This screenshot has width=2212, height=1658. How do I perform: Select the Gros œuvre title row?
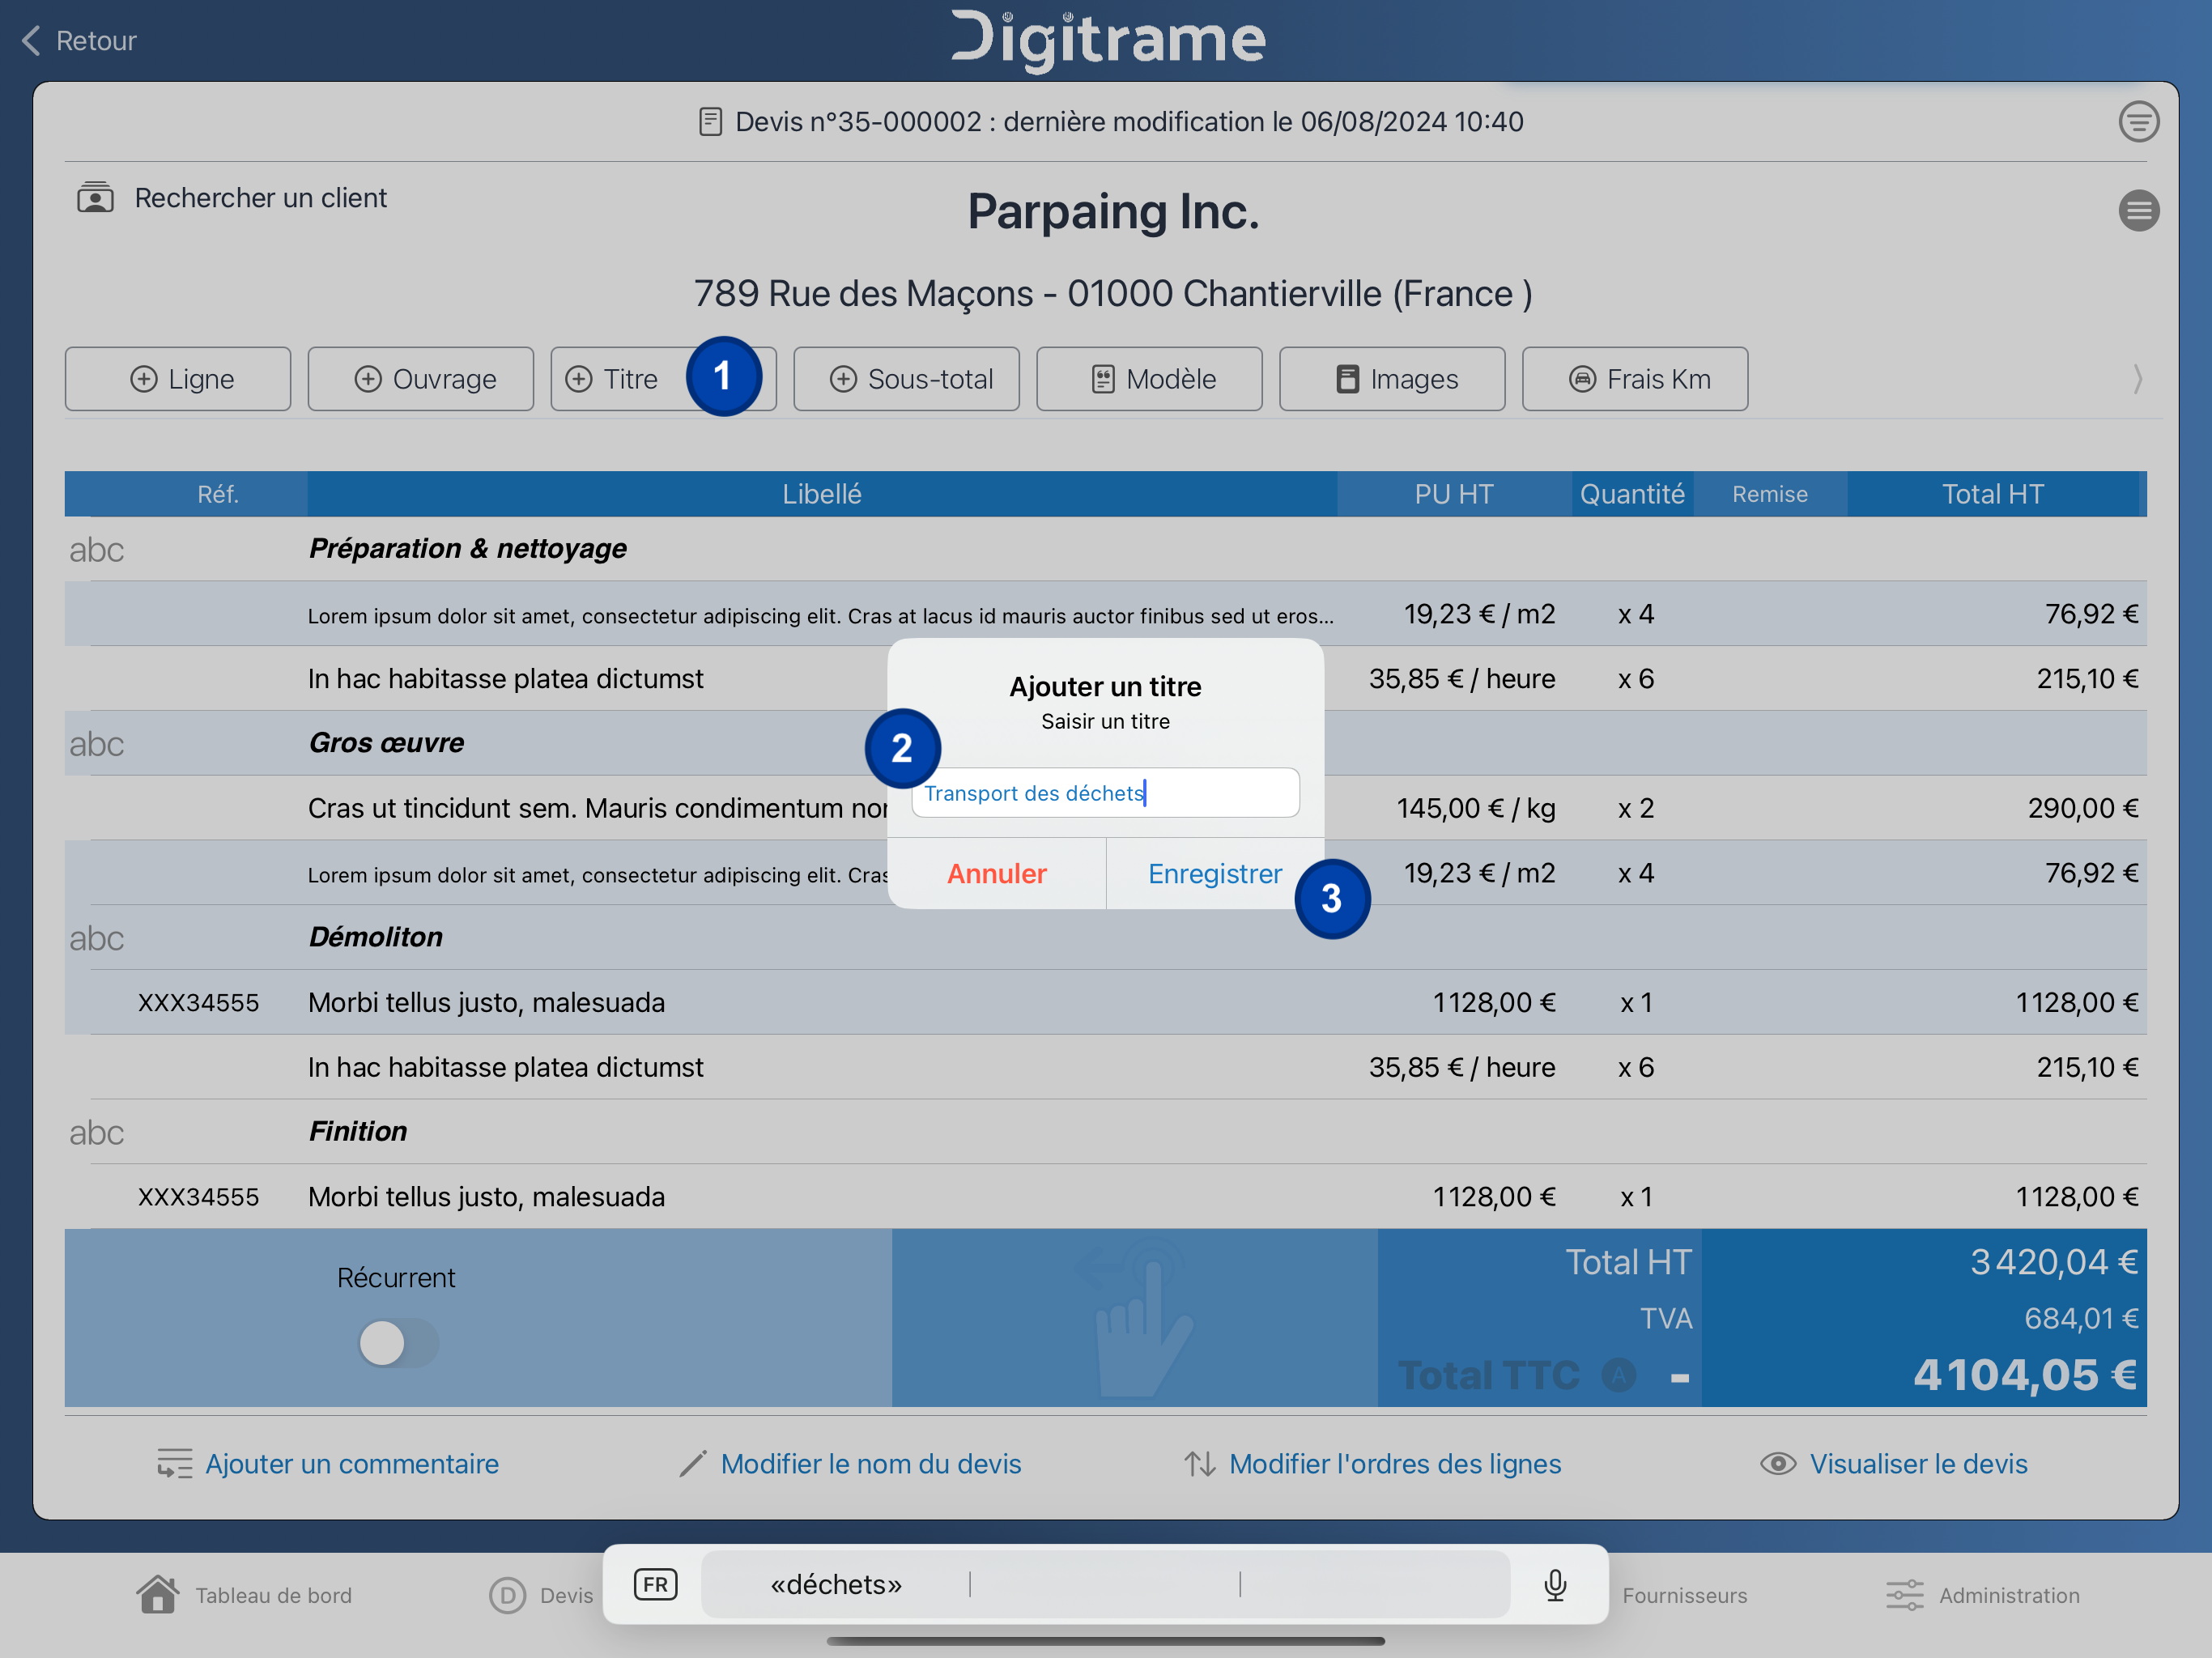1106,743
